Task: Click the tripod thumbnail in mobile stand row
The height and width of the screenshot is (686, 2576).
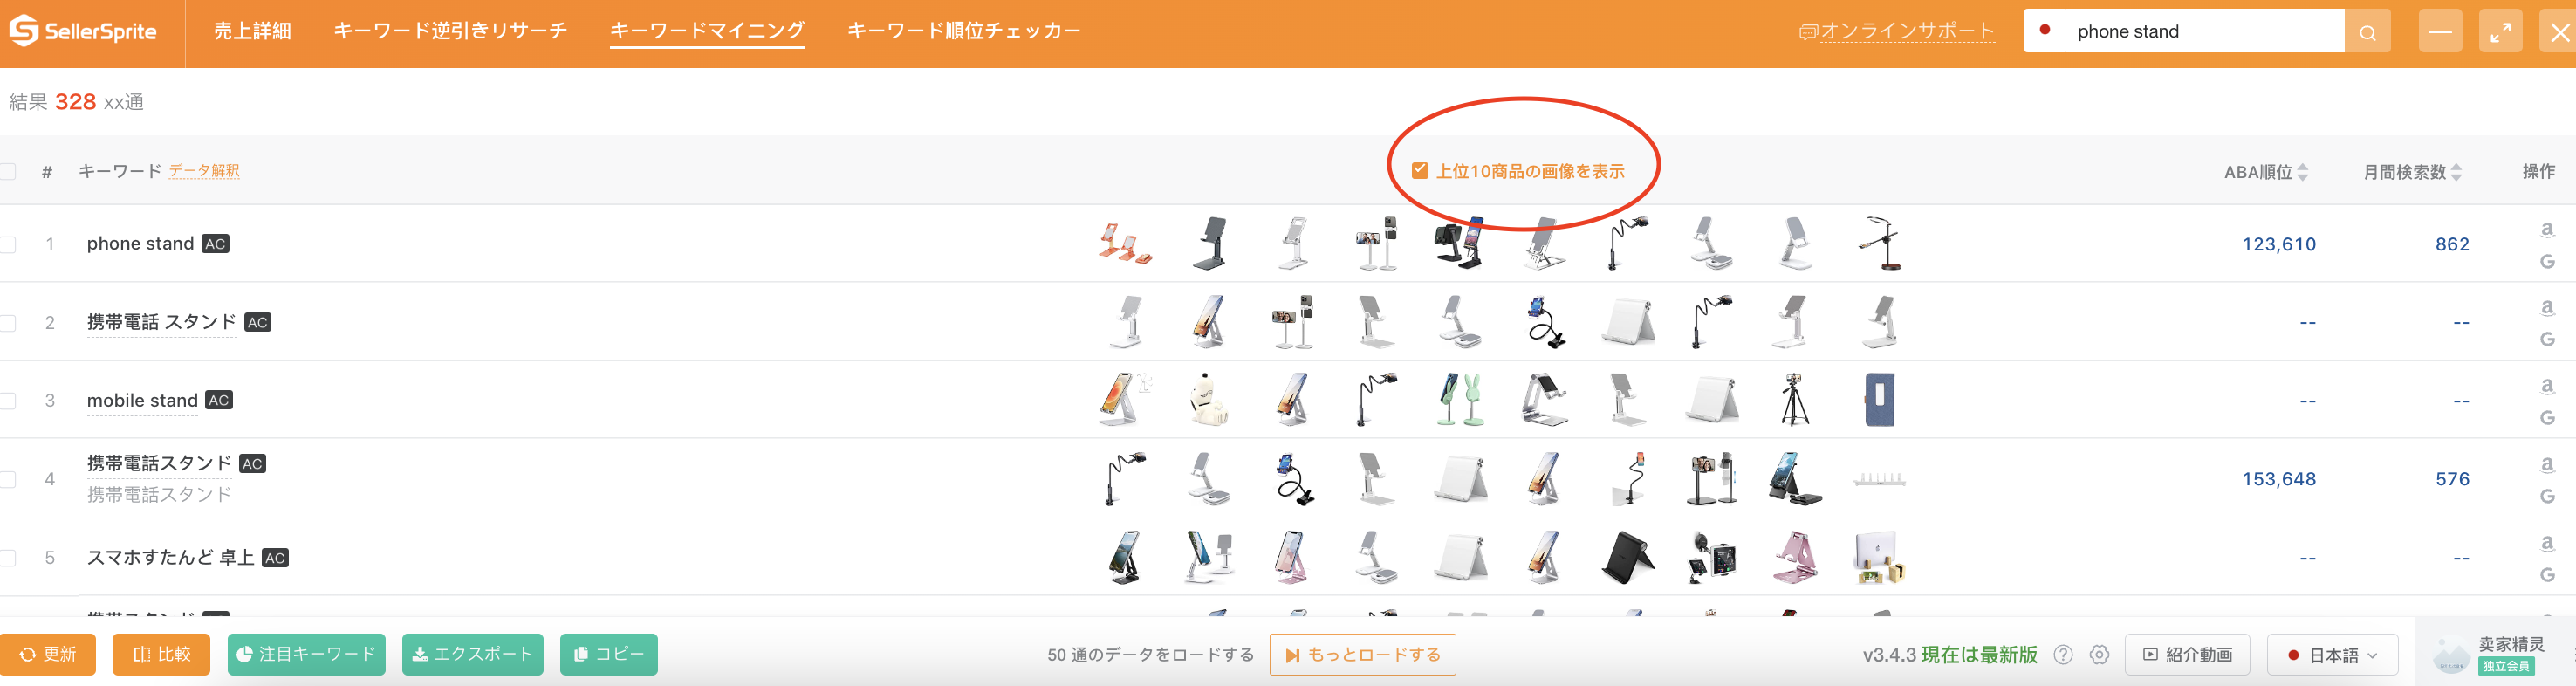Action: (x=1794, y=399)
